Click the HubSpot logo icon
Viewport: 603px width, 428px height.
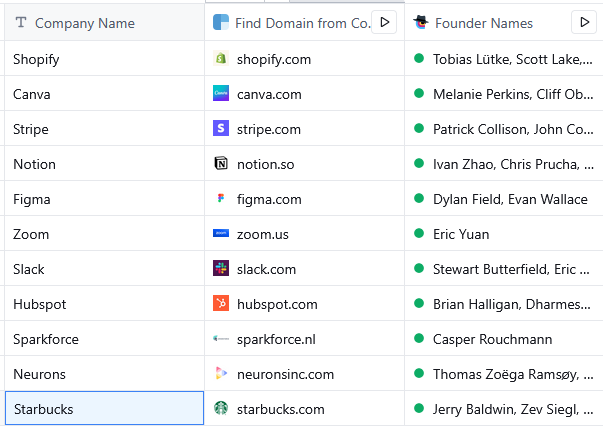pos(221,303)
